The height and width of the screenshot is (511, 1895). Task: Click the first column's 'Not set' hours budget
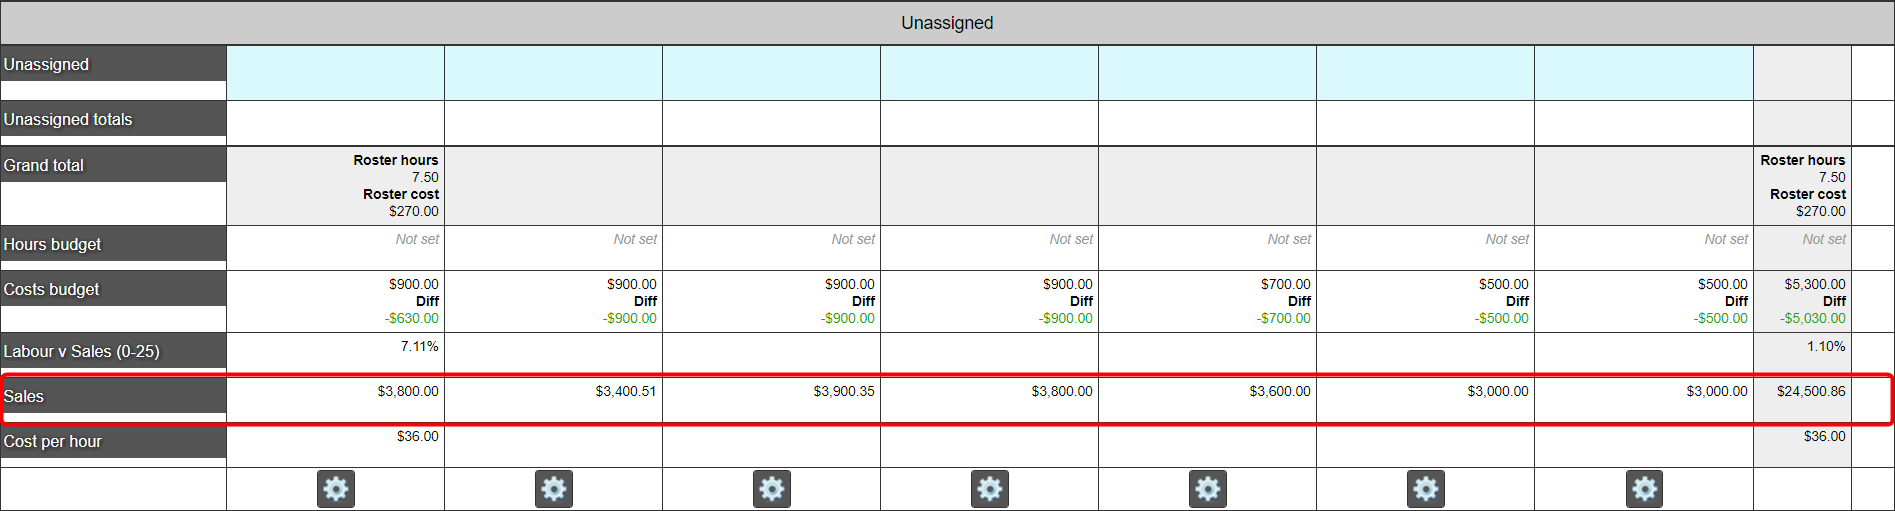tap(417, 239)
